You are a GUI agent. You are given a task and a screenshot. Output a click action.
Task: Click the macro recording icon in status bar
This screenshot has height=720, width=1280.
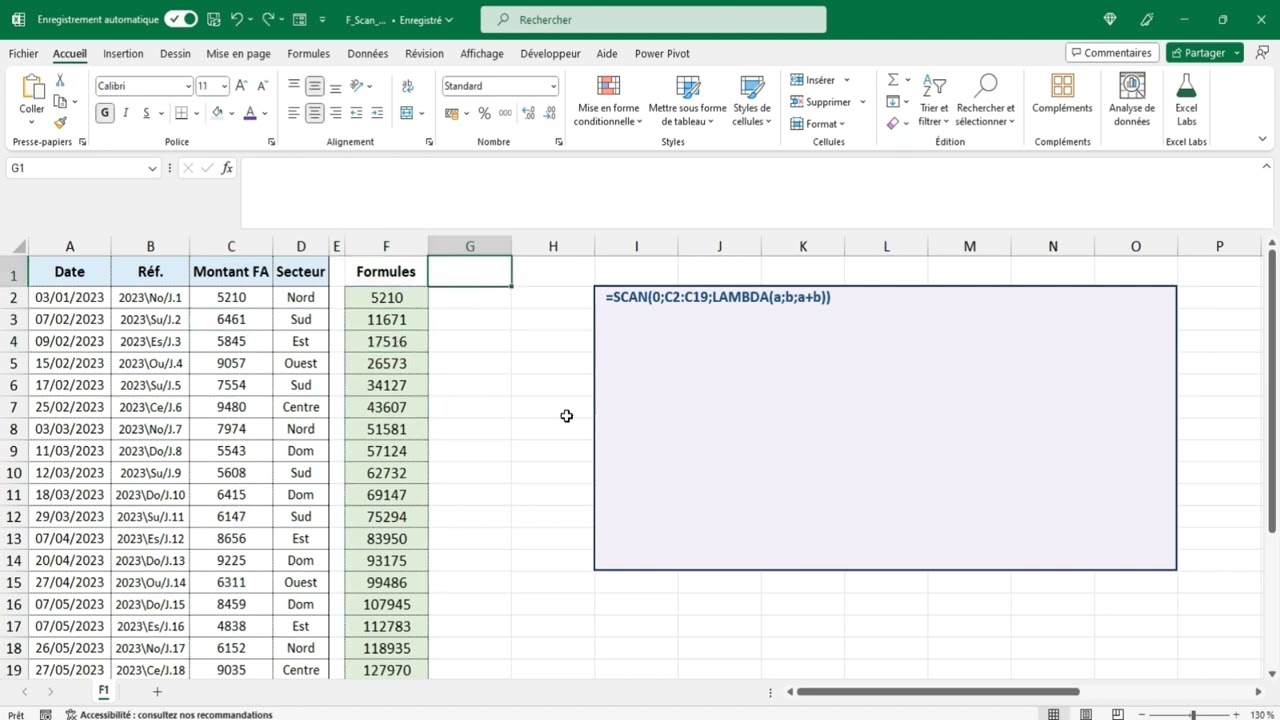[x=45, y=715]
